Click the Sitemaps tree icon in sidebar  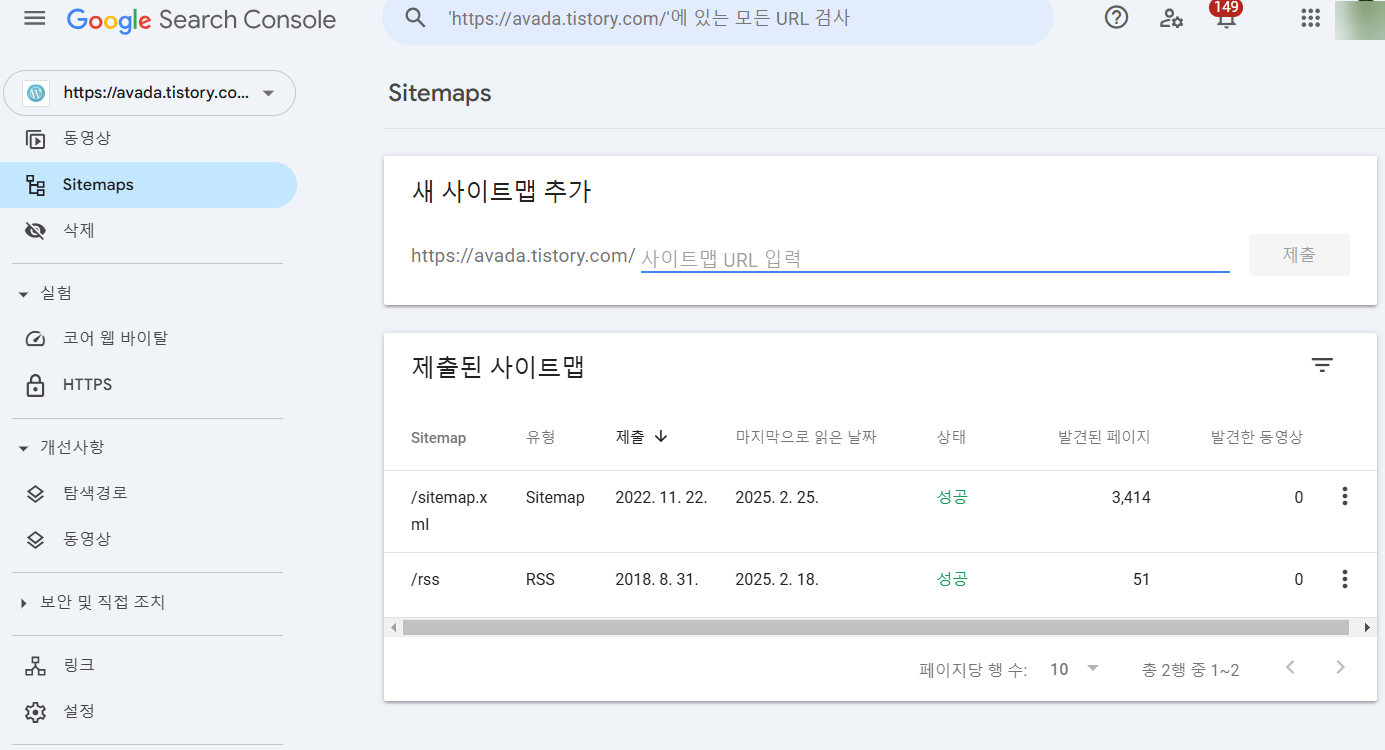(x=36, y=185)
